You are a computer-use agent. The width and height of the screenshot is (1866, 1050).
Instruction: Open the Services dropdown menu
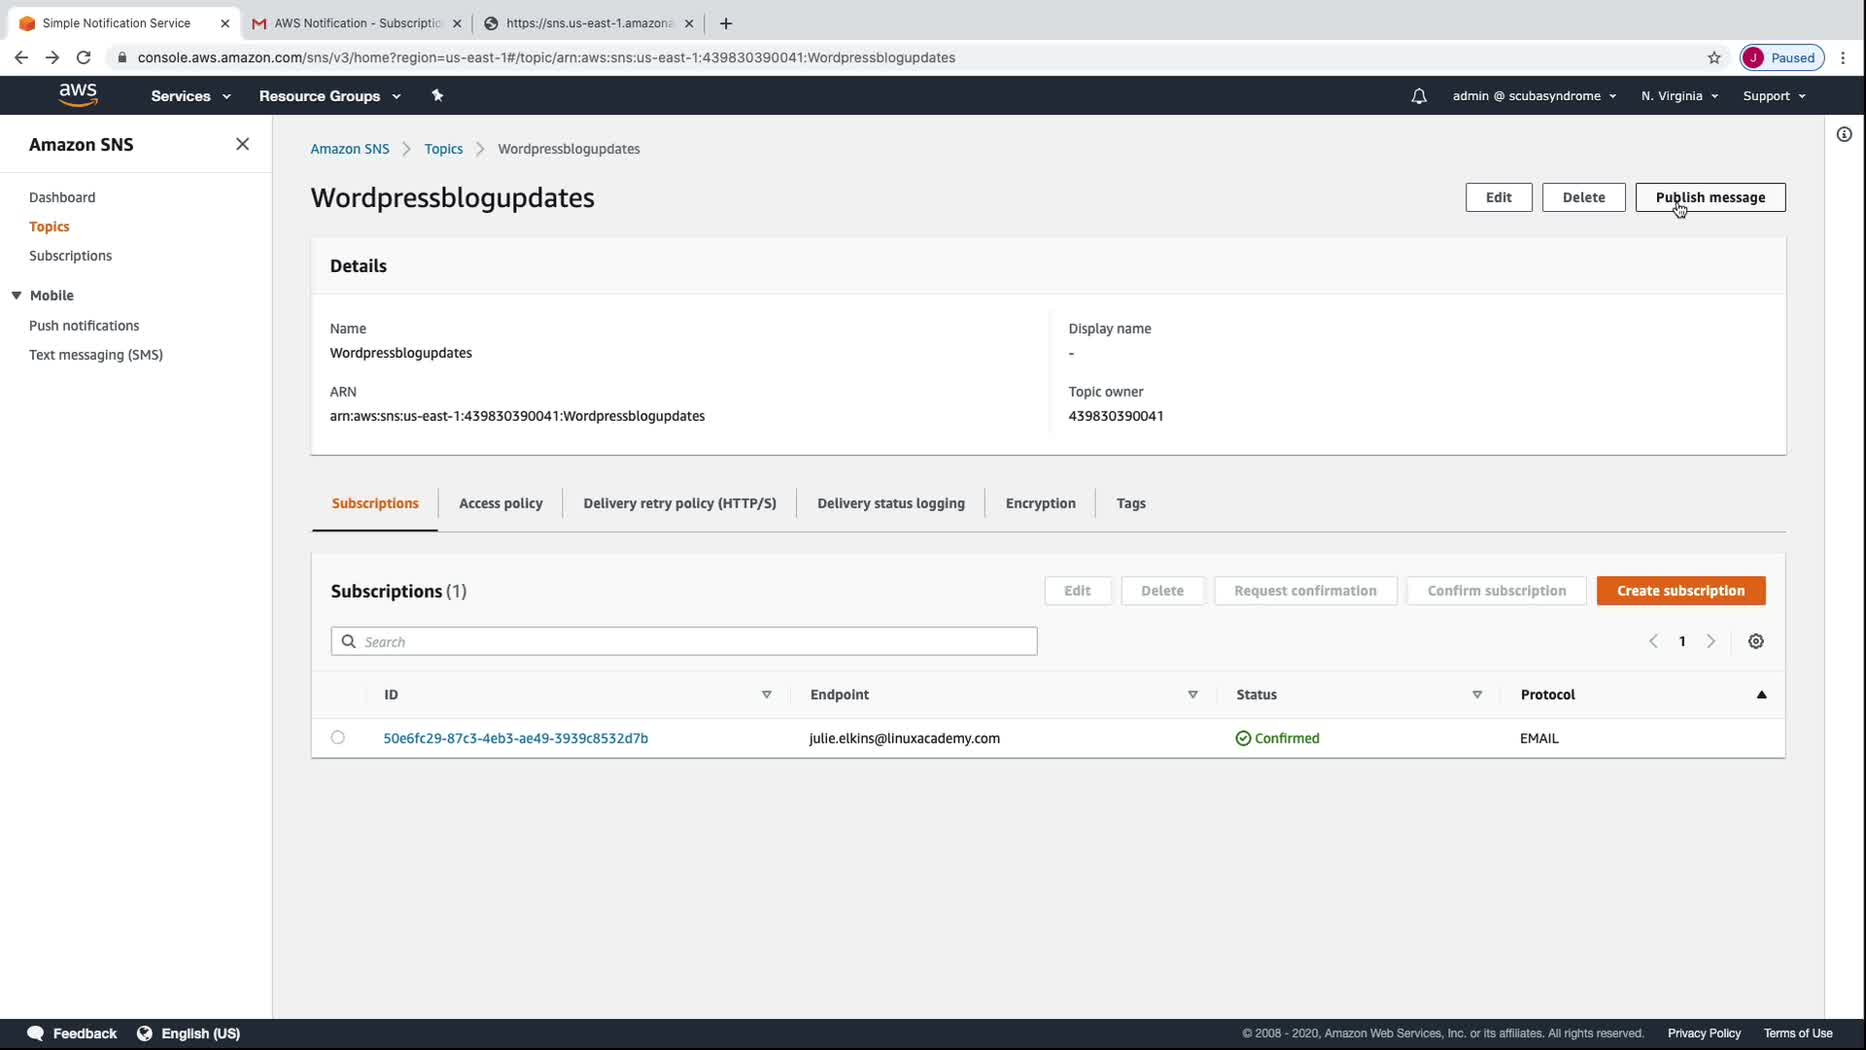coord(191,96)
